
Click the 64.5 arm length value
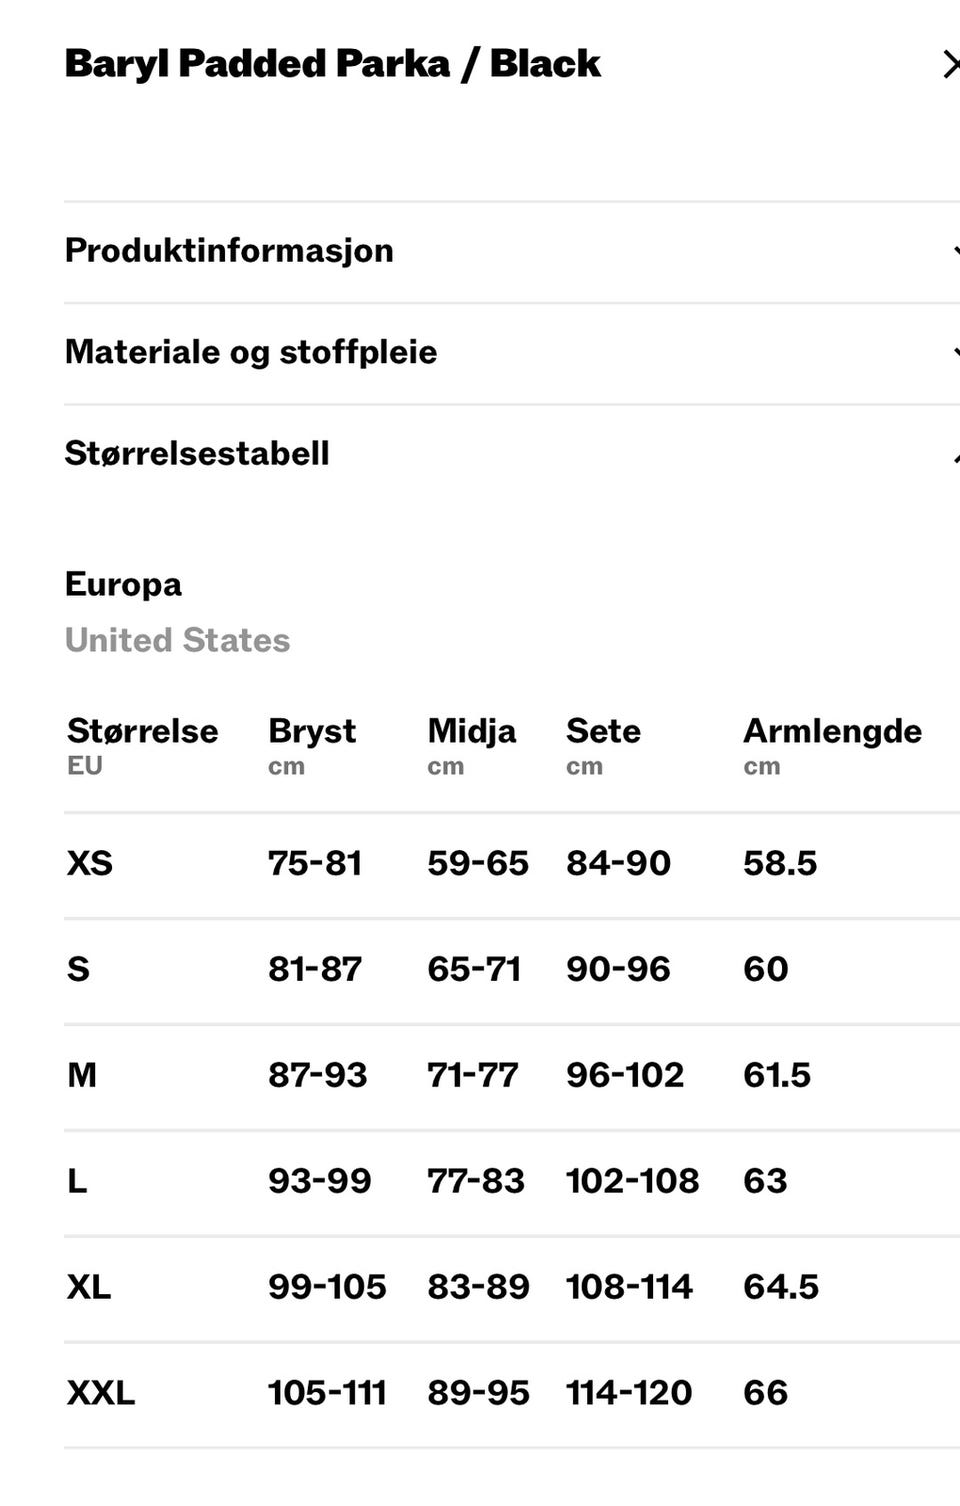pos(780,1287)
